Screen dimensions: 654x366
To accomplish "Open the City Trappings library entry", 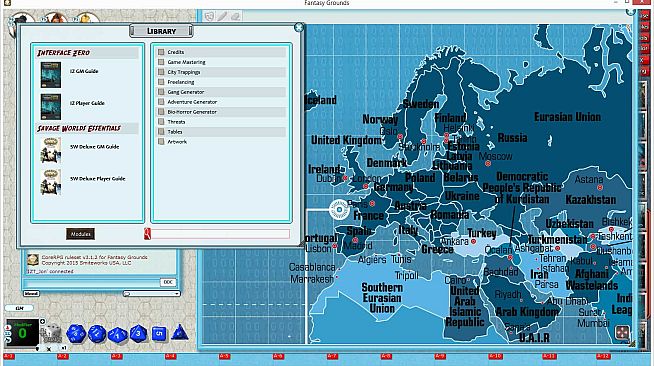I will [x=221, y=72].
